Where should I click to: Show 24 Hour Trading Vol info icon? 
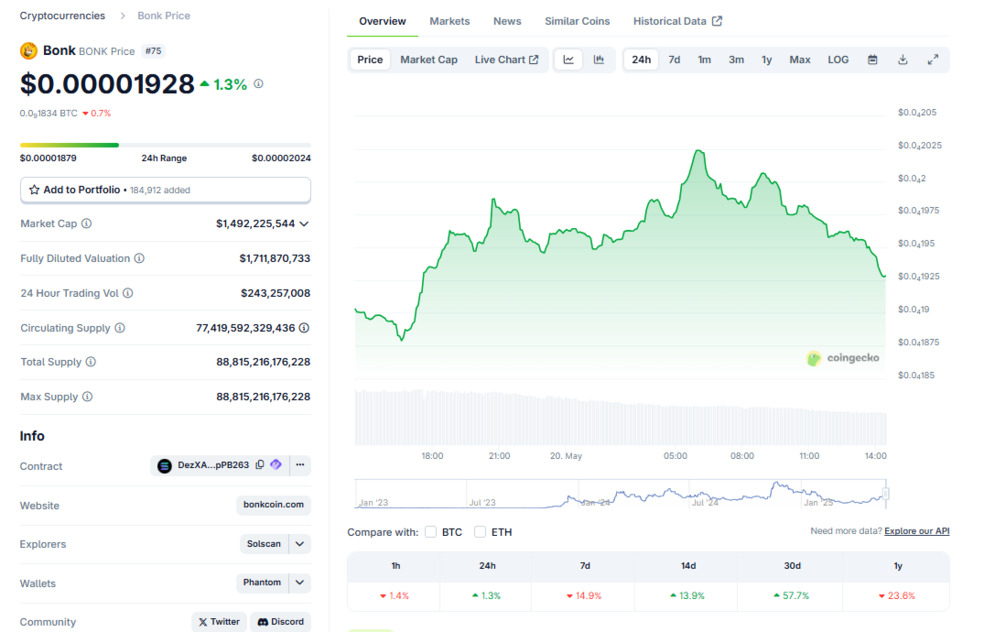tap(128, 293)
